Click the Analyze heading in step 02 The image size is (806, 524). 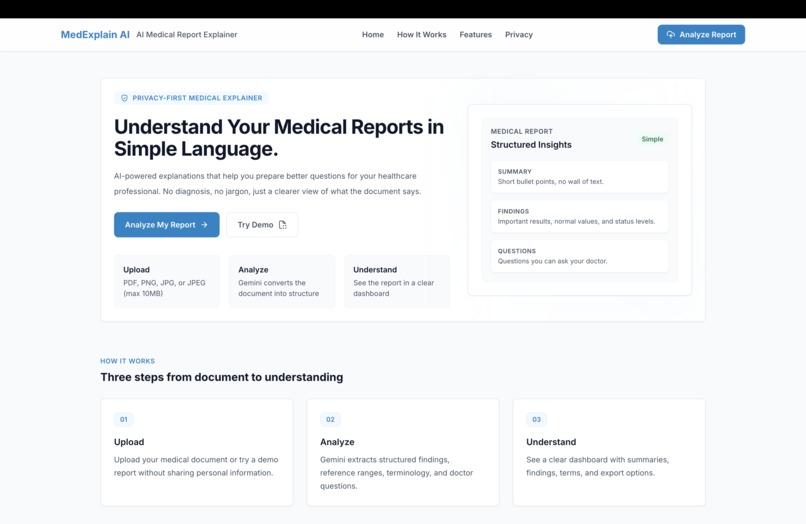coord(337,442)
